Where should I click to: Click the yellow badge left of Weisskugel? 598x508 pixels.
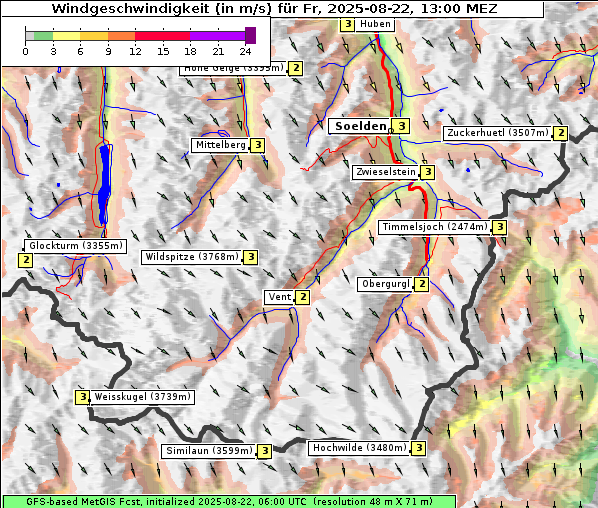click(82, 397)
